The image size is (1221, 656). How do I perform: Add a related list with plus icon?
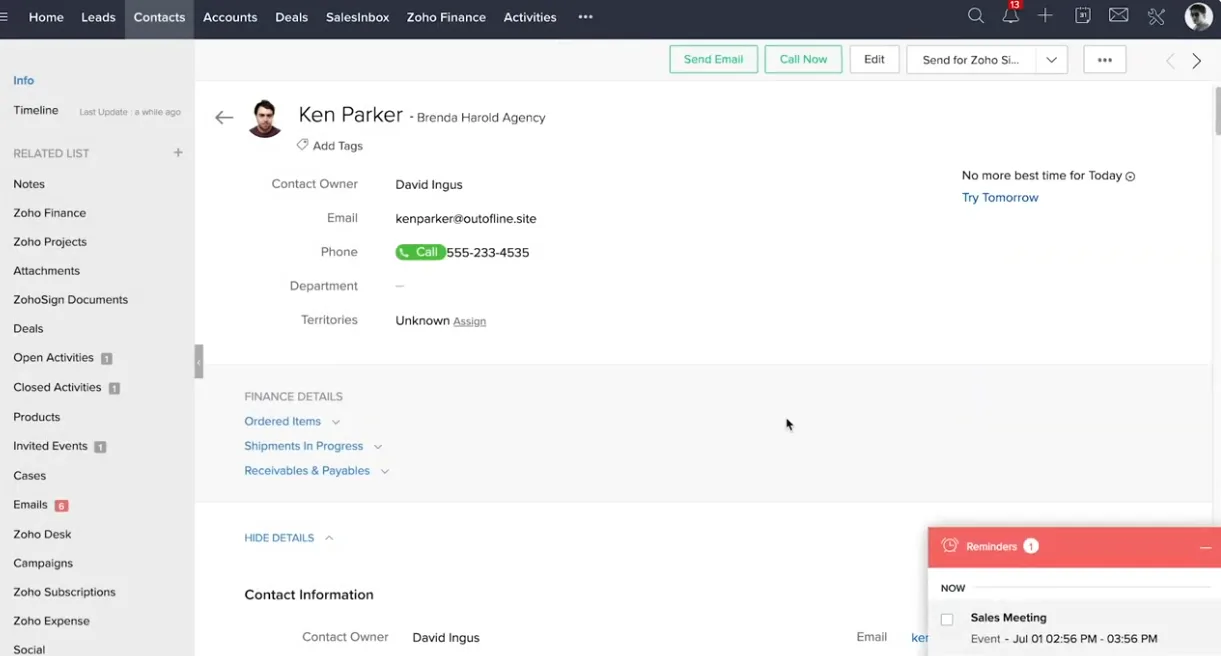click(178, 153)
